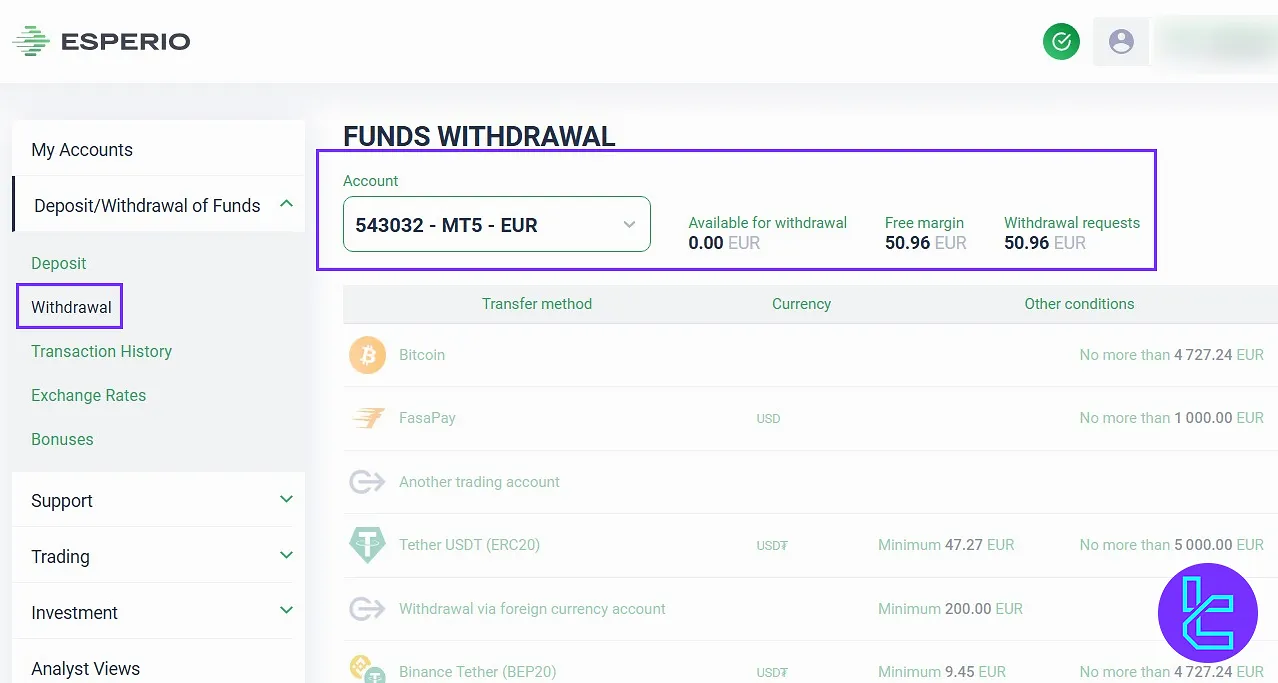Click the Tether USDT (ERC20) icon
The width and height of the screenshot is (1278, 683).
point(367,545)
